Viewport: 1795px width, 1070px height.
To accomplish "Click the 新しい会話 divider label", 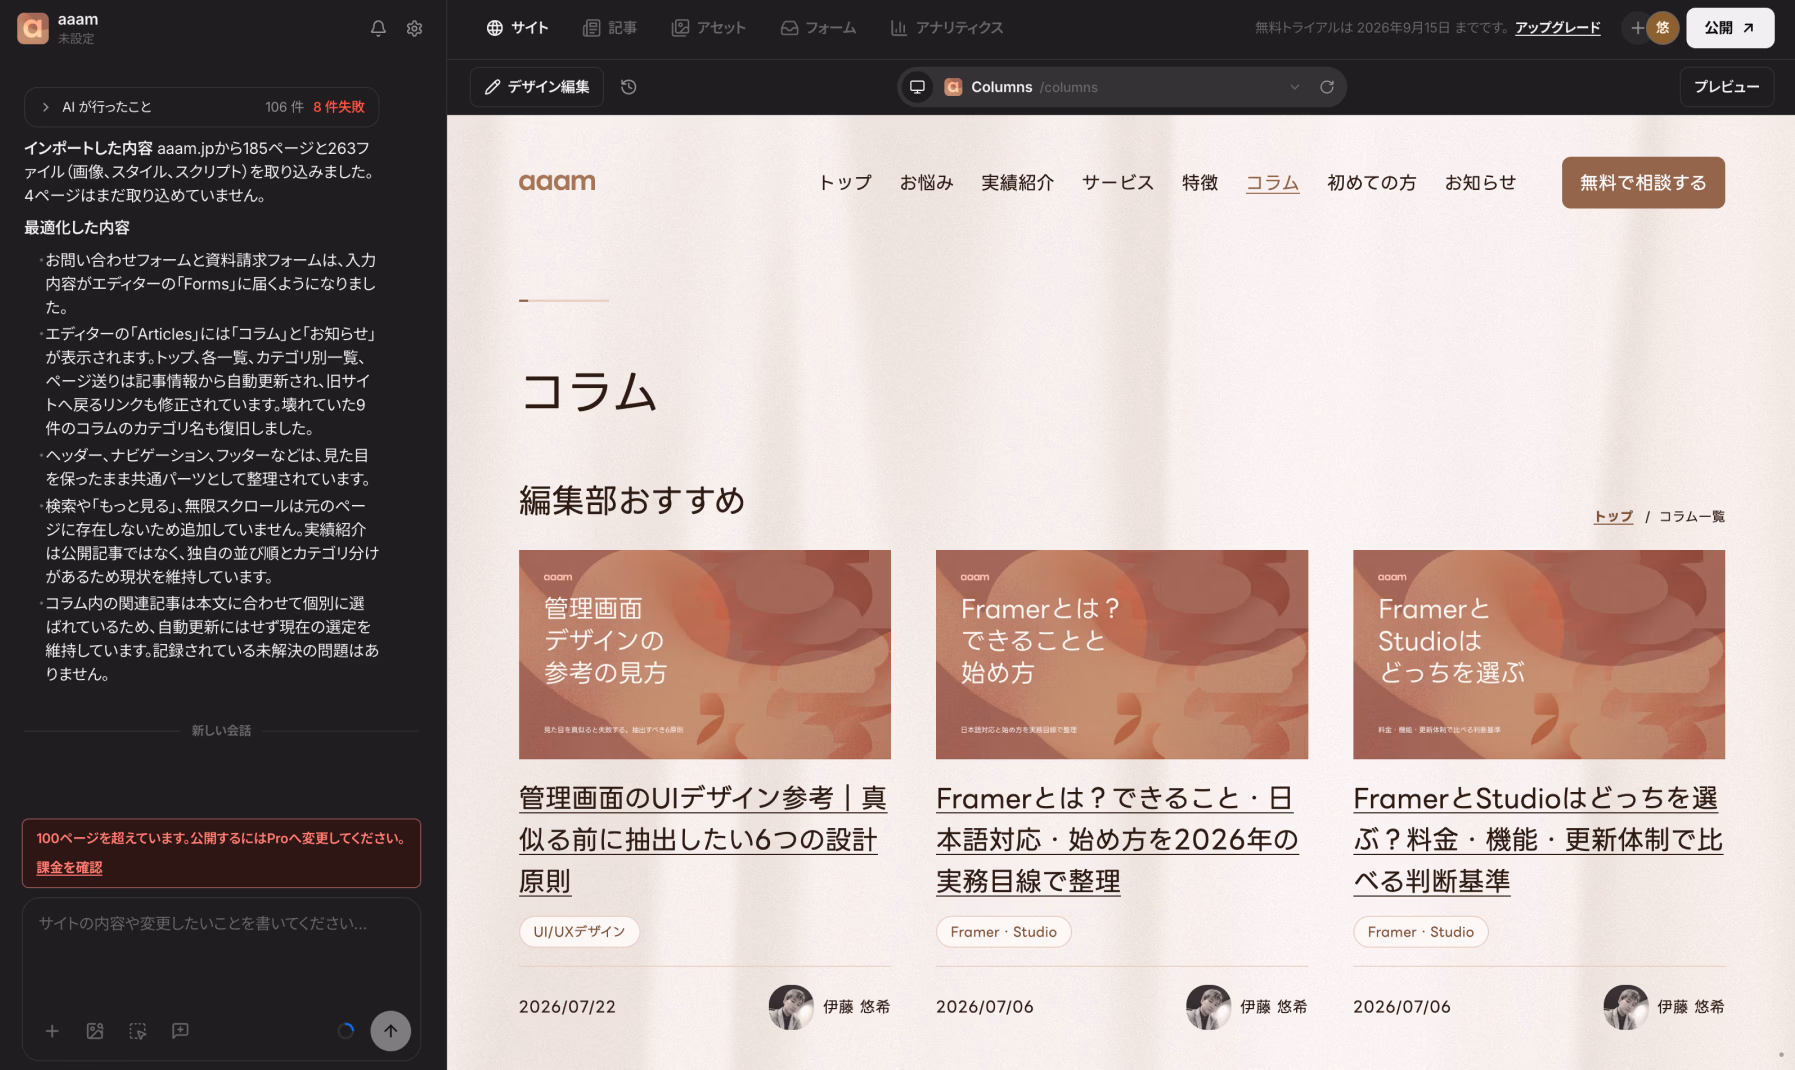I will [x=221, y=730].
